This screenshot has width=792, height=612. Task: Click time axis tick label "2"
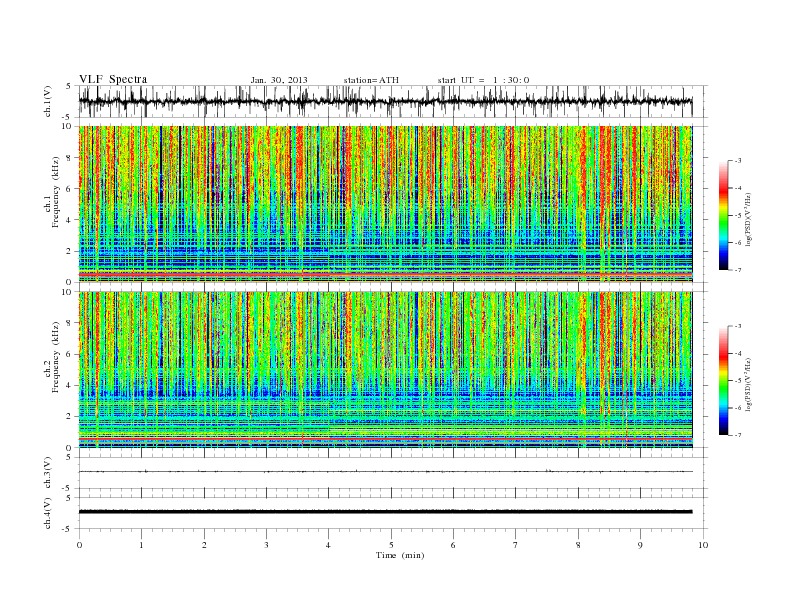click(204, 545)
